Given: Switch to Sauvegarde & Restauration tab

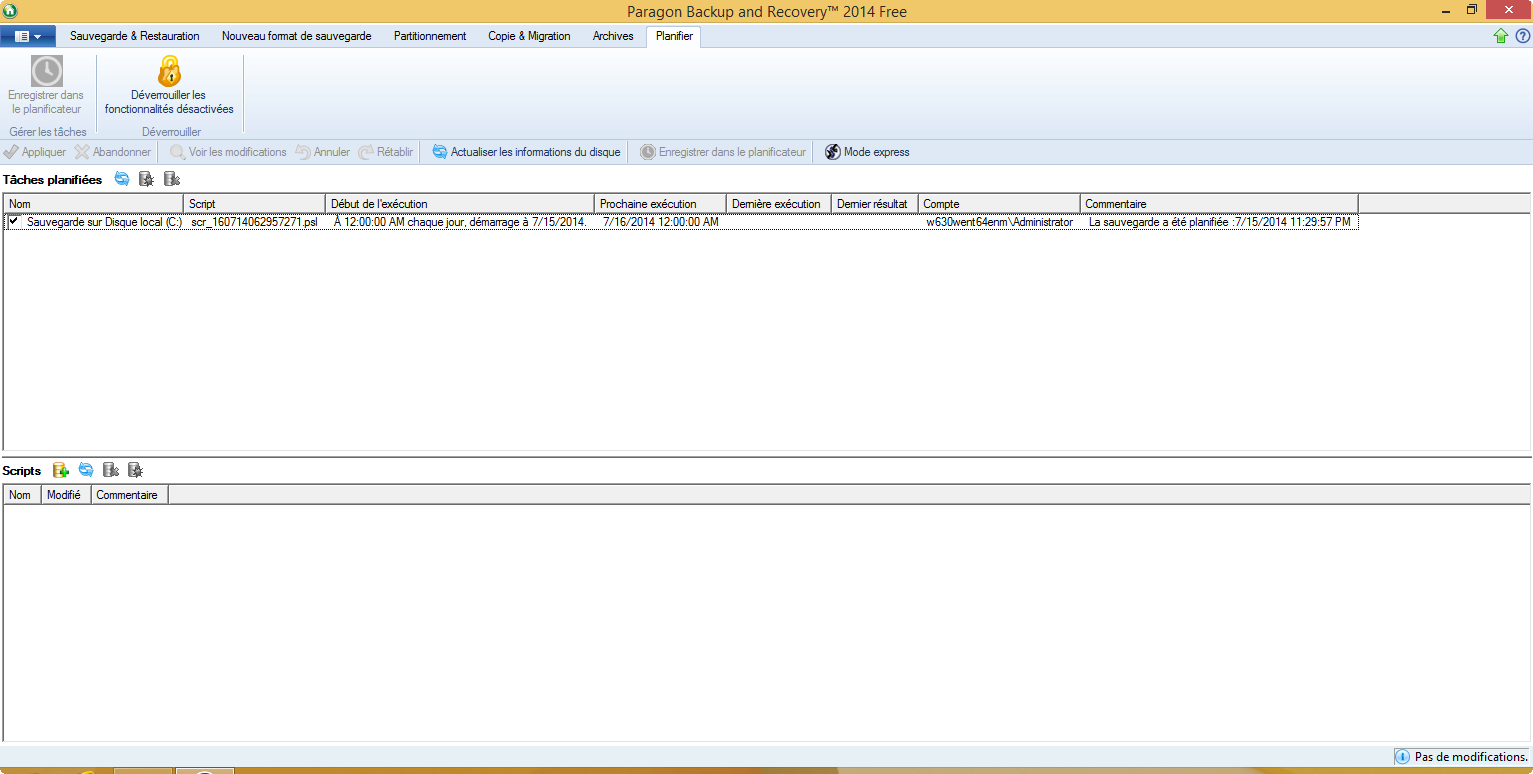Looking at the screenshot, I should (x=135, y=36).
